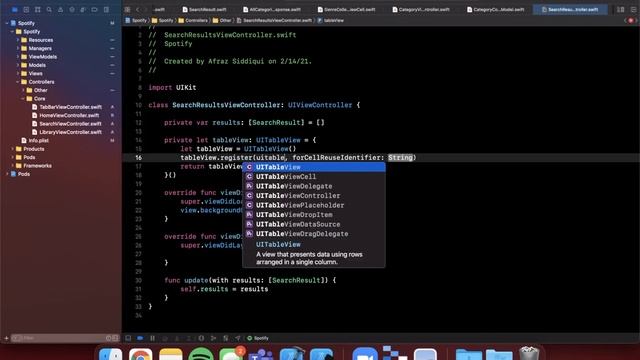Choose UITableViewDataSource from autocomplete
640x360 pixels.
pyautogui.click(x=313, y=224)
